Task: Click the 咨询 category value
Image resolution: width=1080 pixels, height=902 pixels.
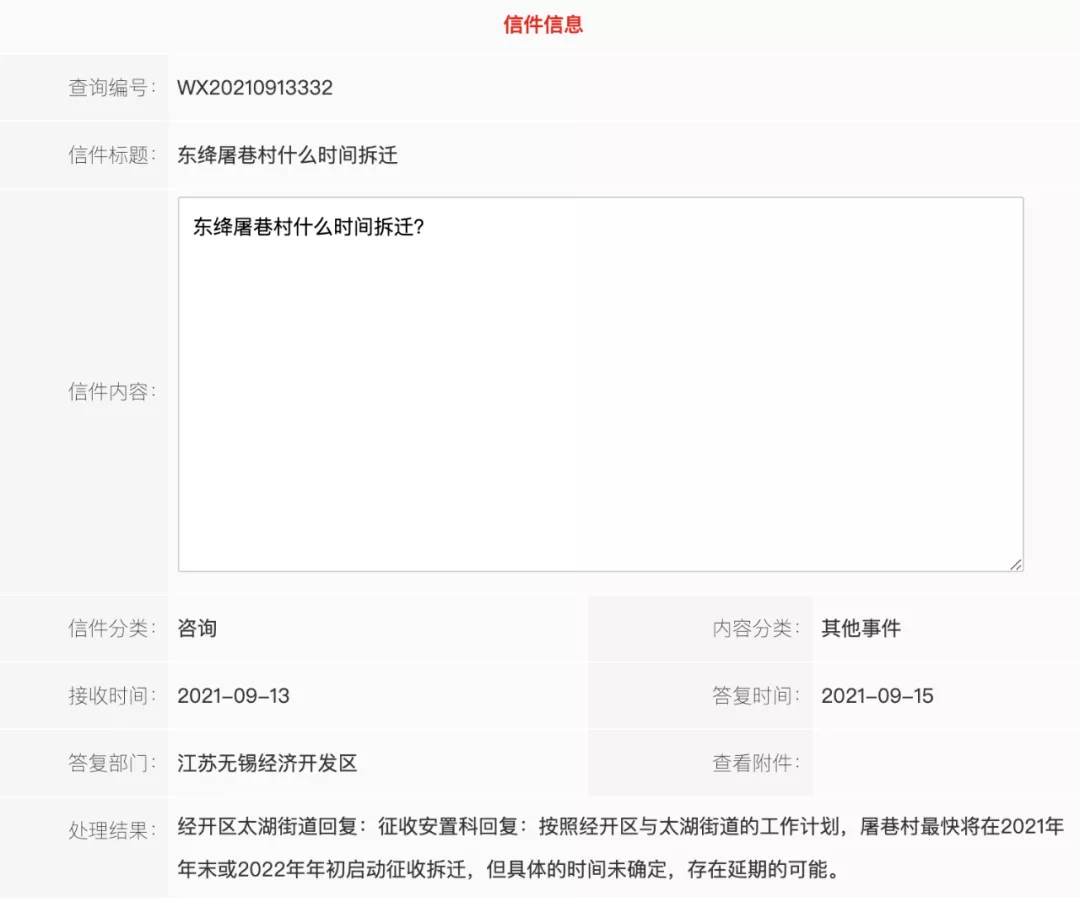Action: [x=197, y=629]
